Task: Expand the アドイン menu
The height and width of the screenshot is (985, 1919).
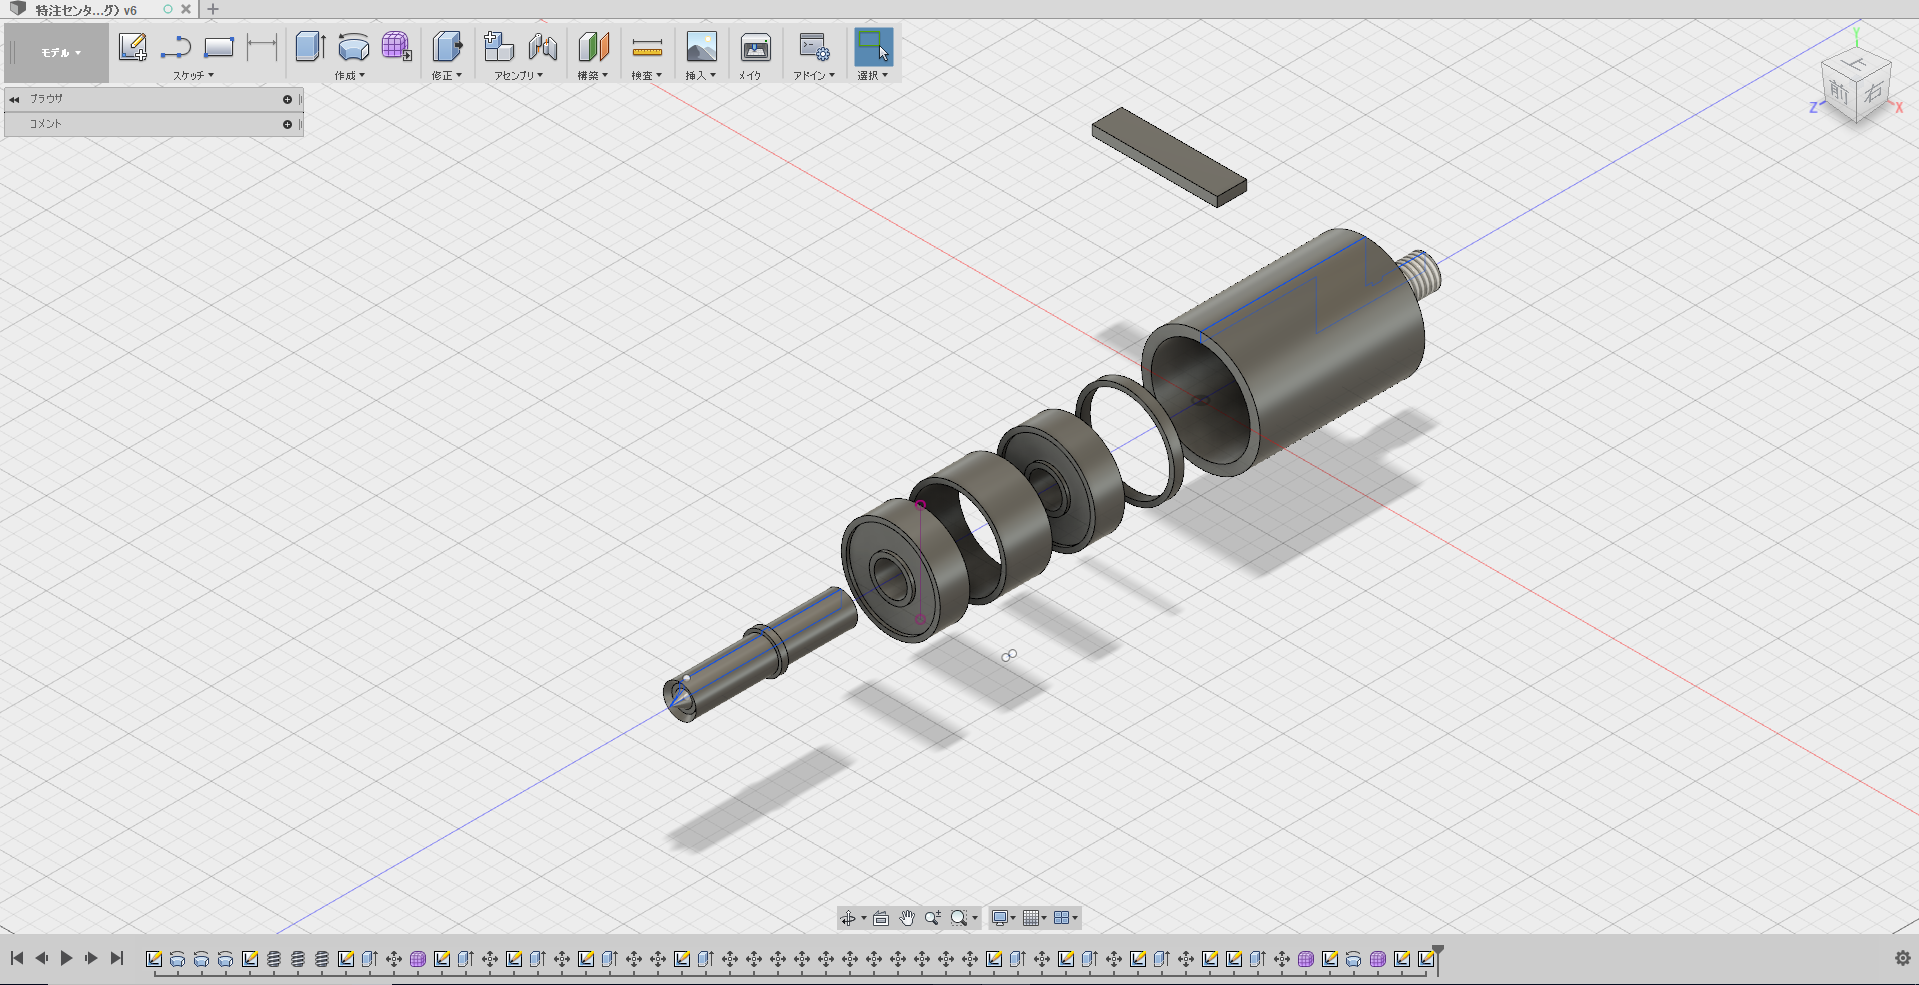Action: coord(814,75)
